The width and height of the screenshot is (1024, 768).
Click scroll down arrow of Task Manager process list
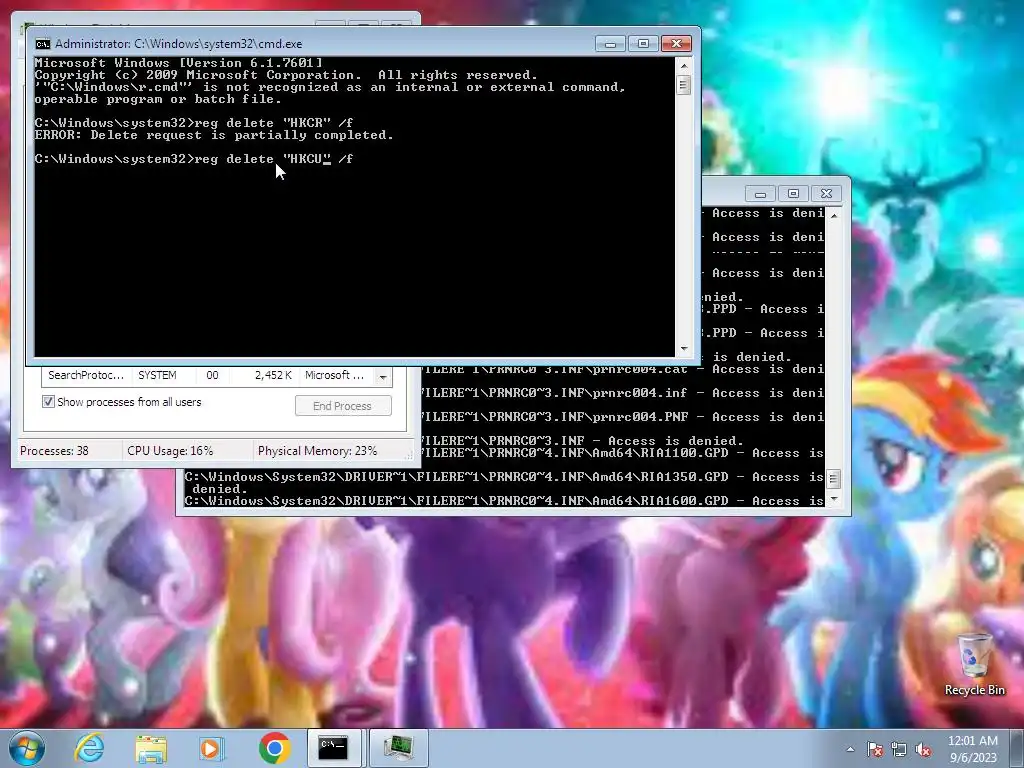coord(383,377)
